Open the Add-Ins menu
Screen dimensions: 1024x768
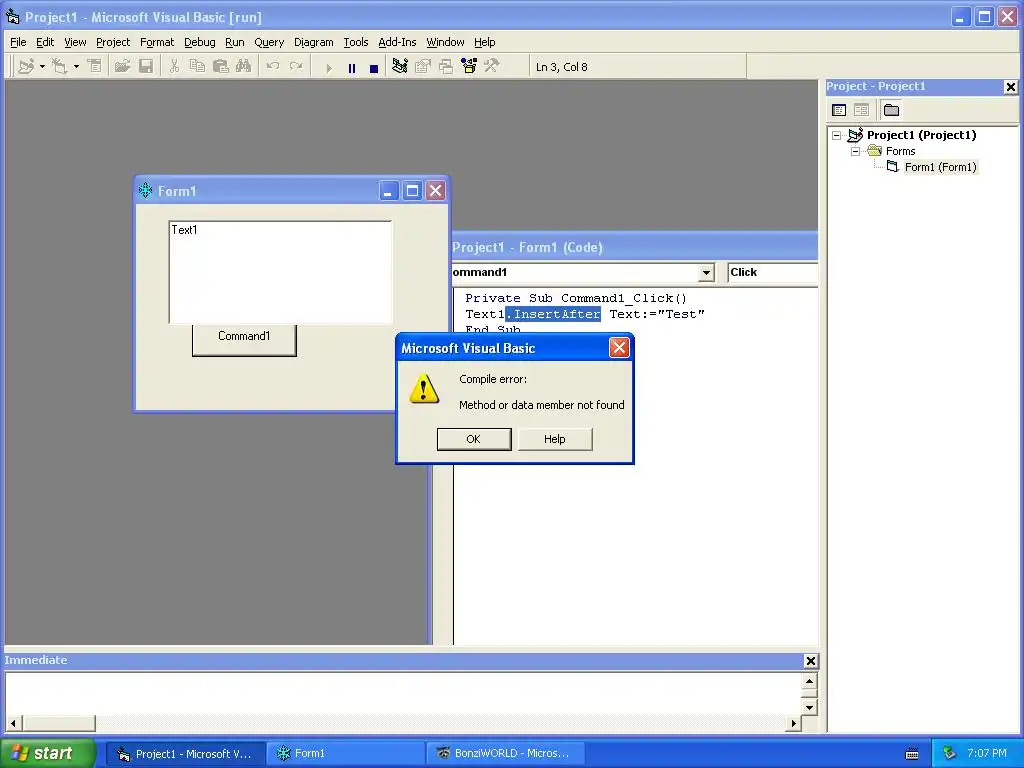(x=397, y=42)
